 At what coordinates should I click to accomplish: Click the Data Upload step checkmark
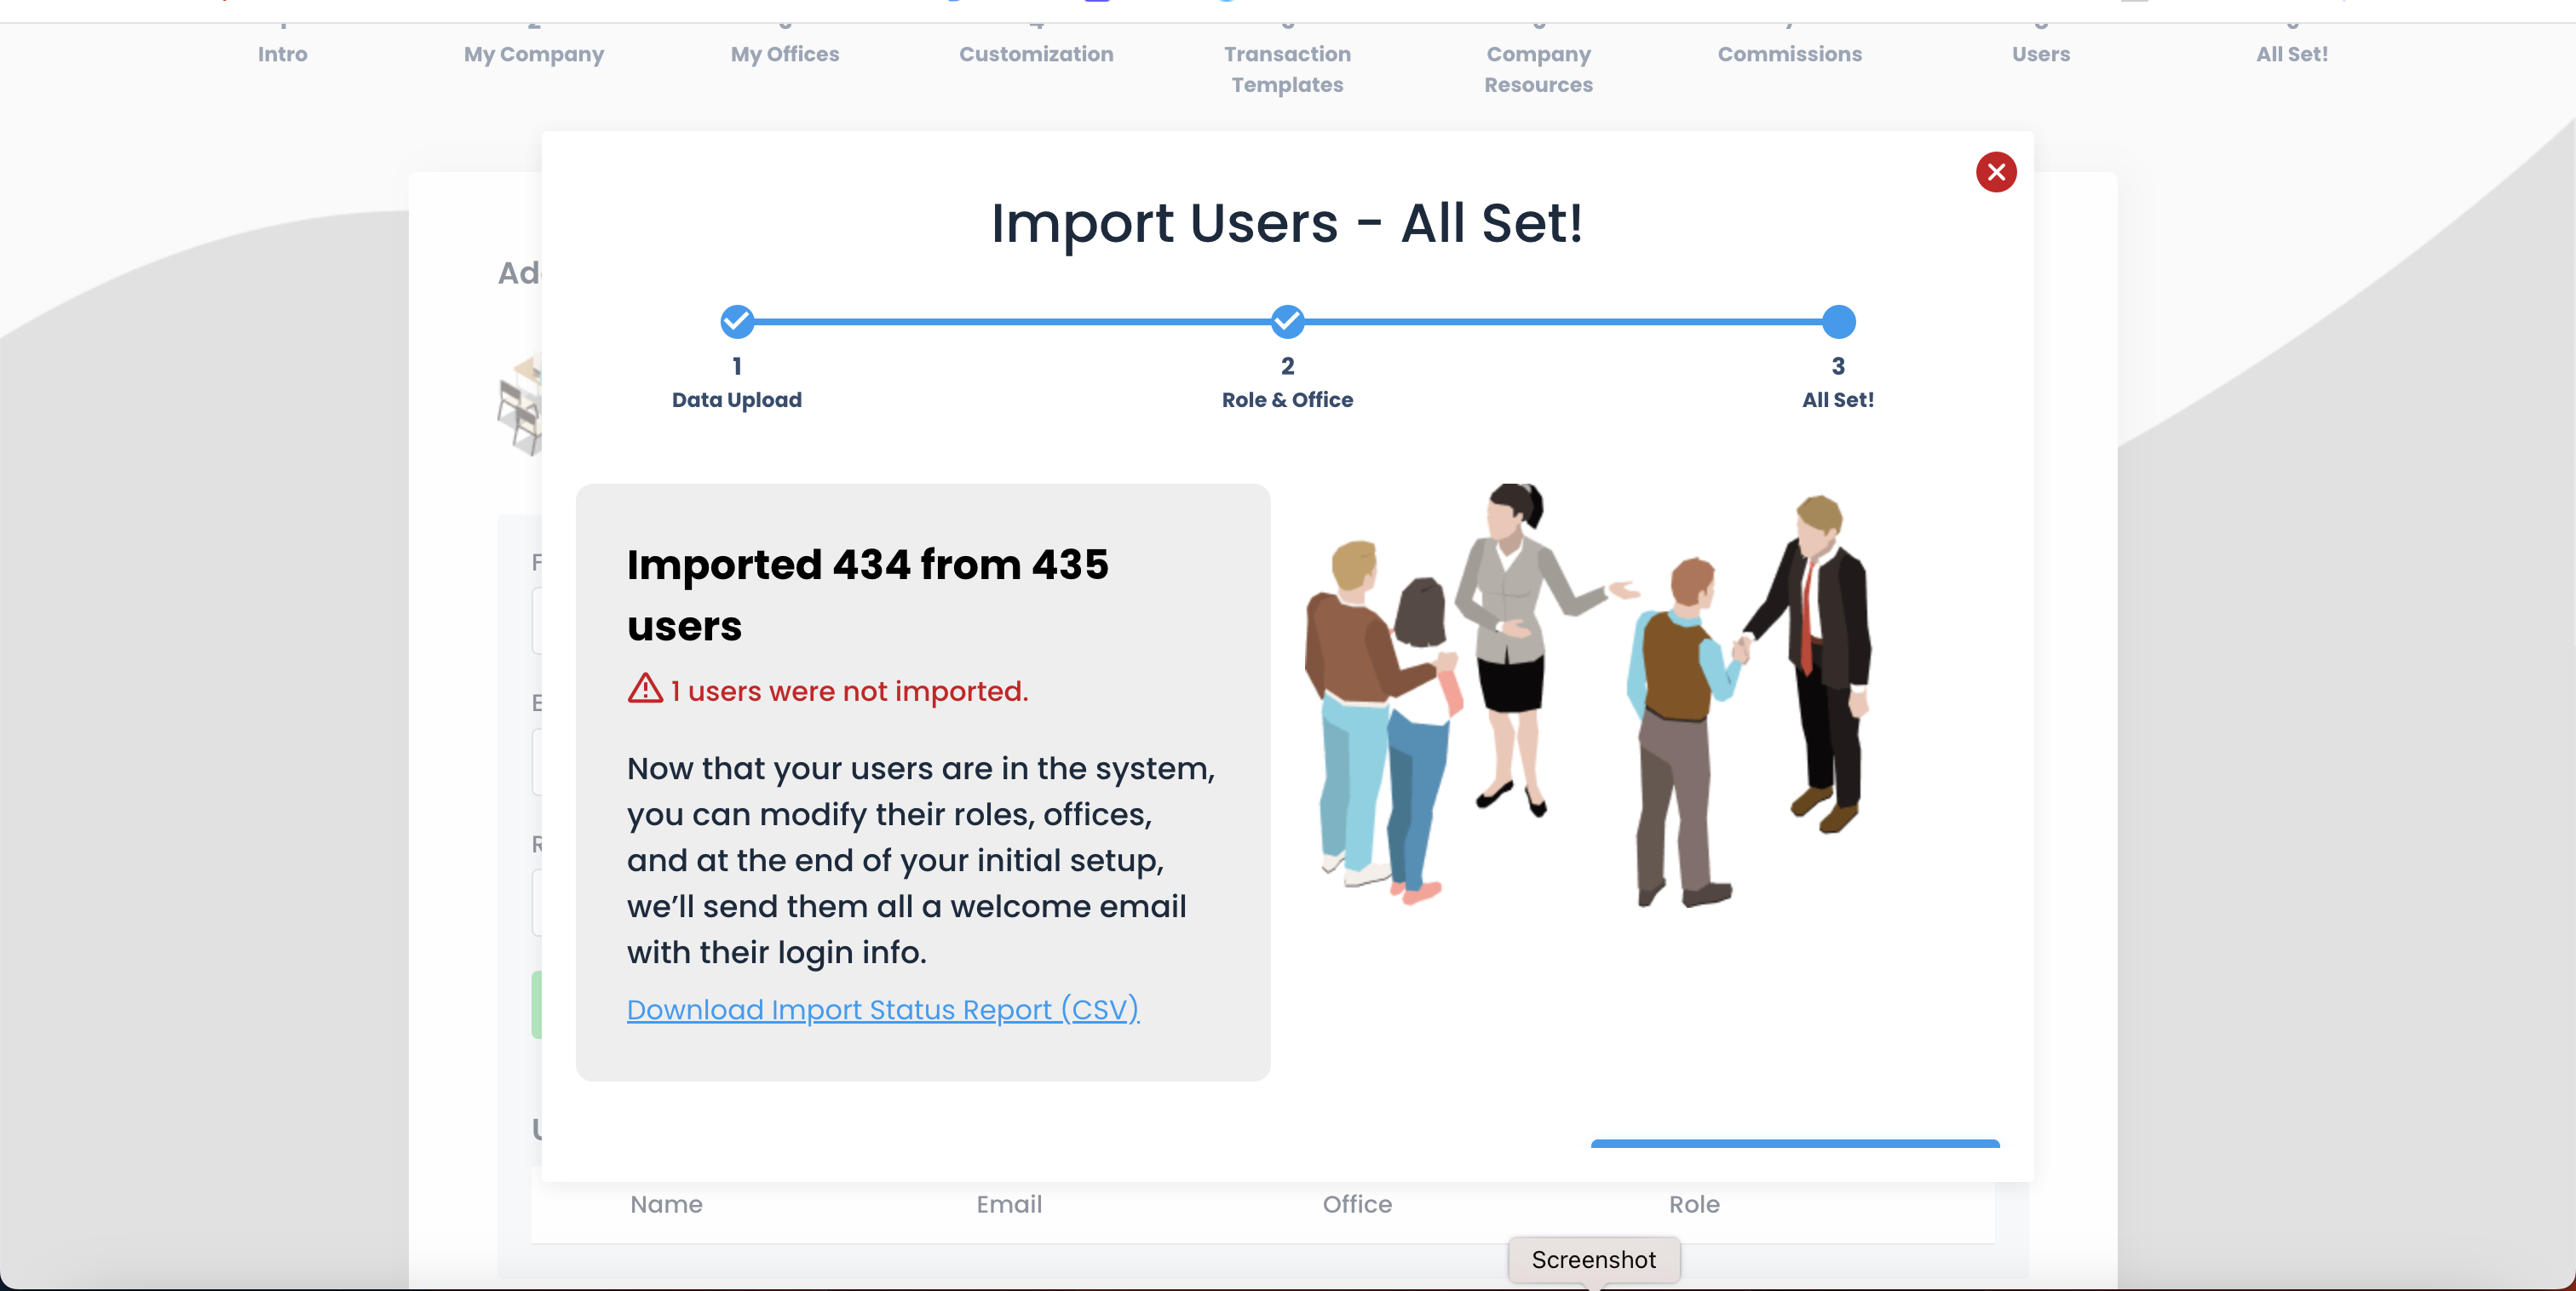pos(737,322)
